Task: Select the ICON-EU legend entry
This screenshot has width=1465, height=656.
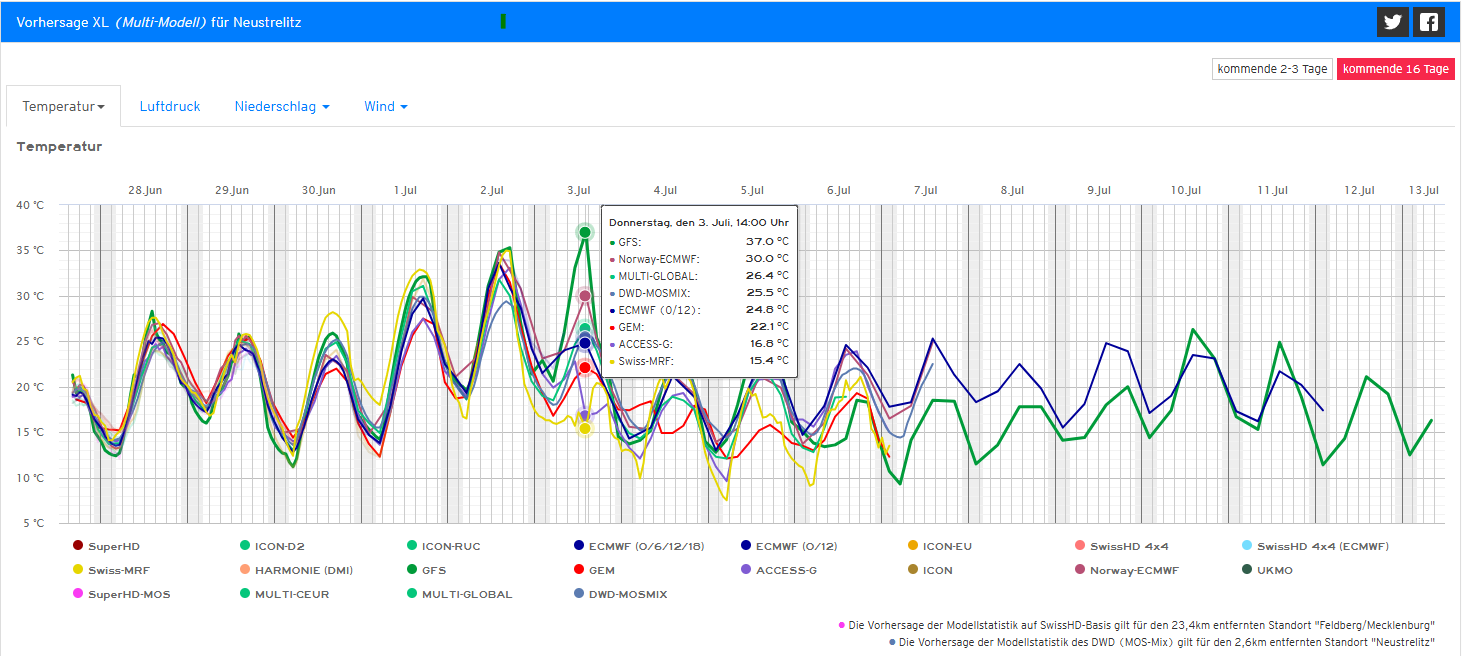Action: [x=946, y=546]
